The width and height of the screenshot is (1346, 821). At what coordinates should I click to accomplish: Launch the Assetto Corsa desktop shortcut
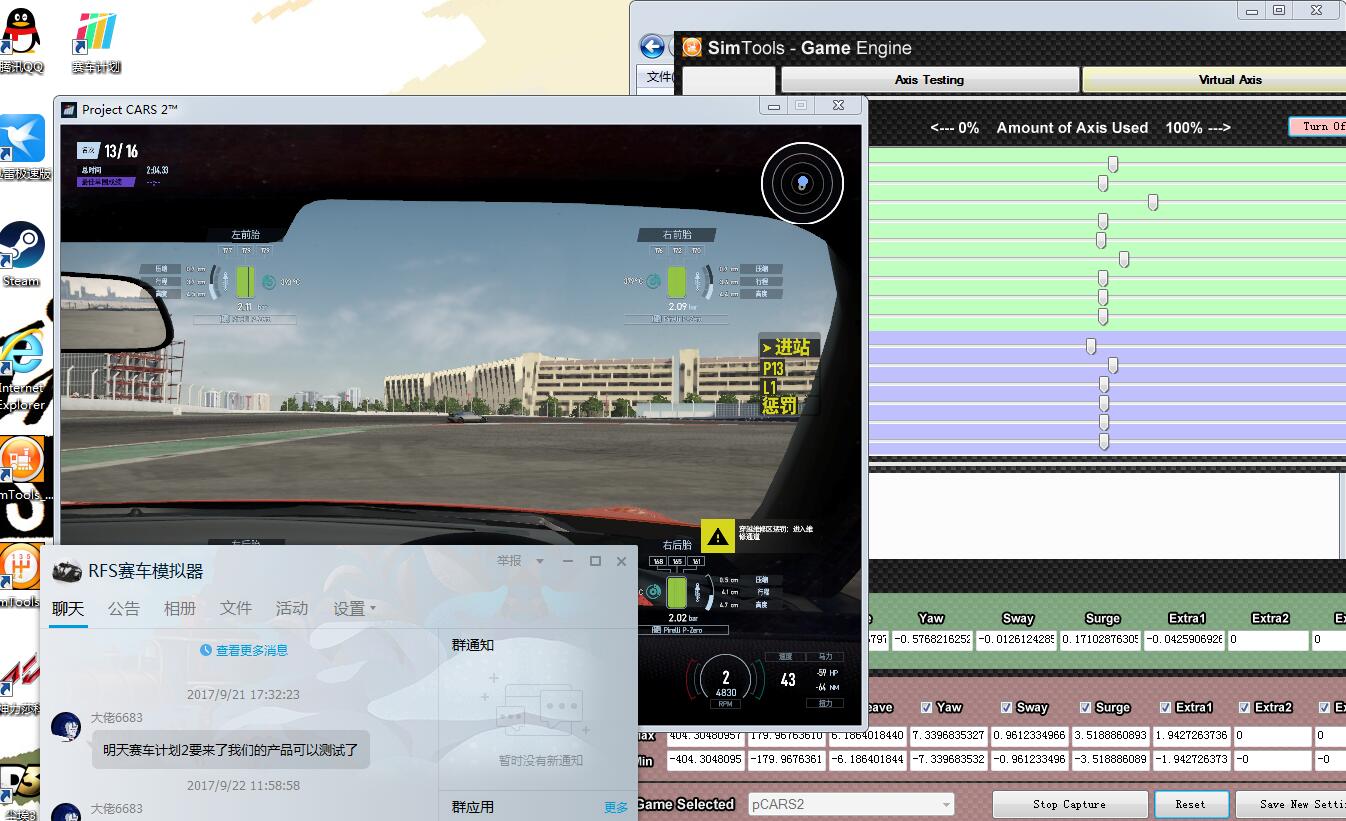(x=20, y=682)
